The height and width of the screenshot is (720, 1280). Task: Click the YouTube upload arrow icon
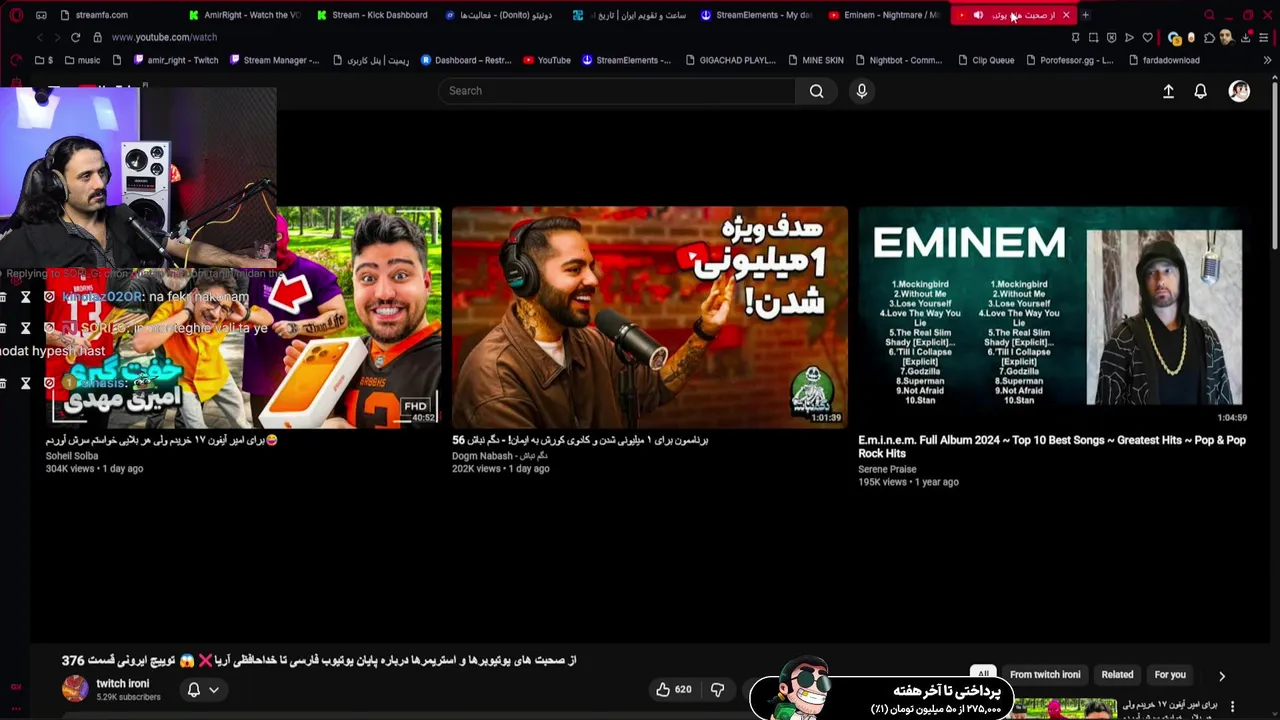pos(1168,91)
